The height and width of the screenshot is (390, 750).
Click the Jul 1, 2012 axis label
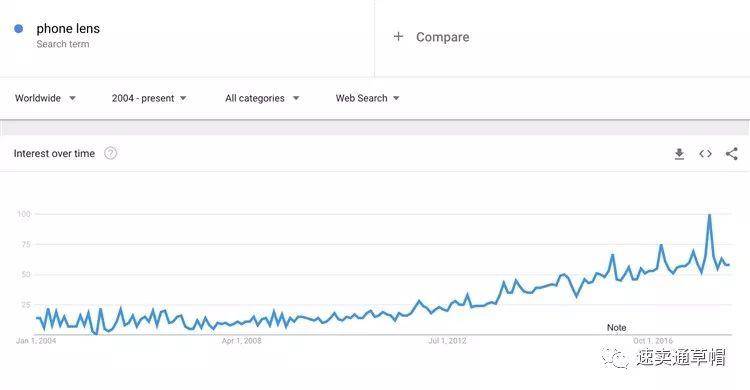coord(447,341)
